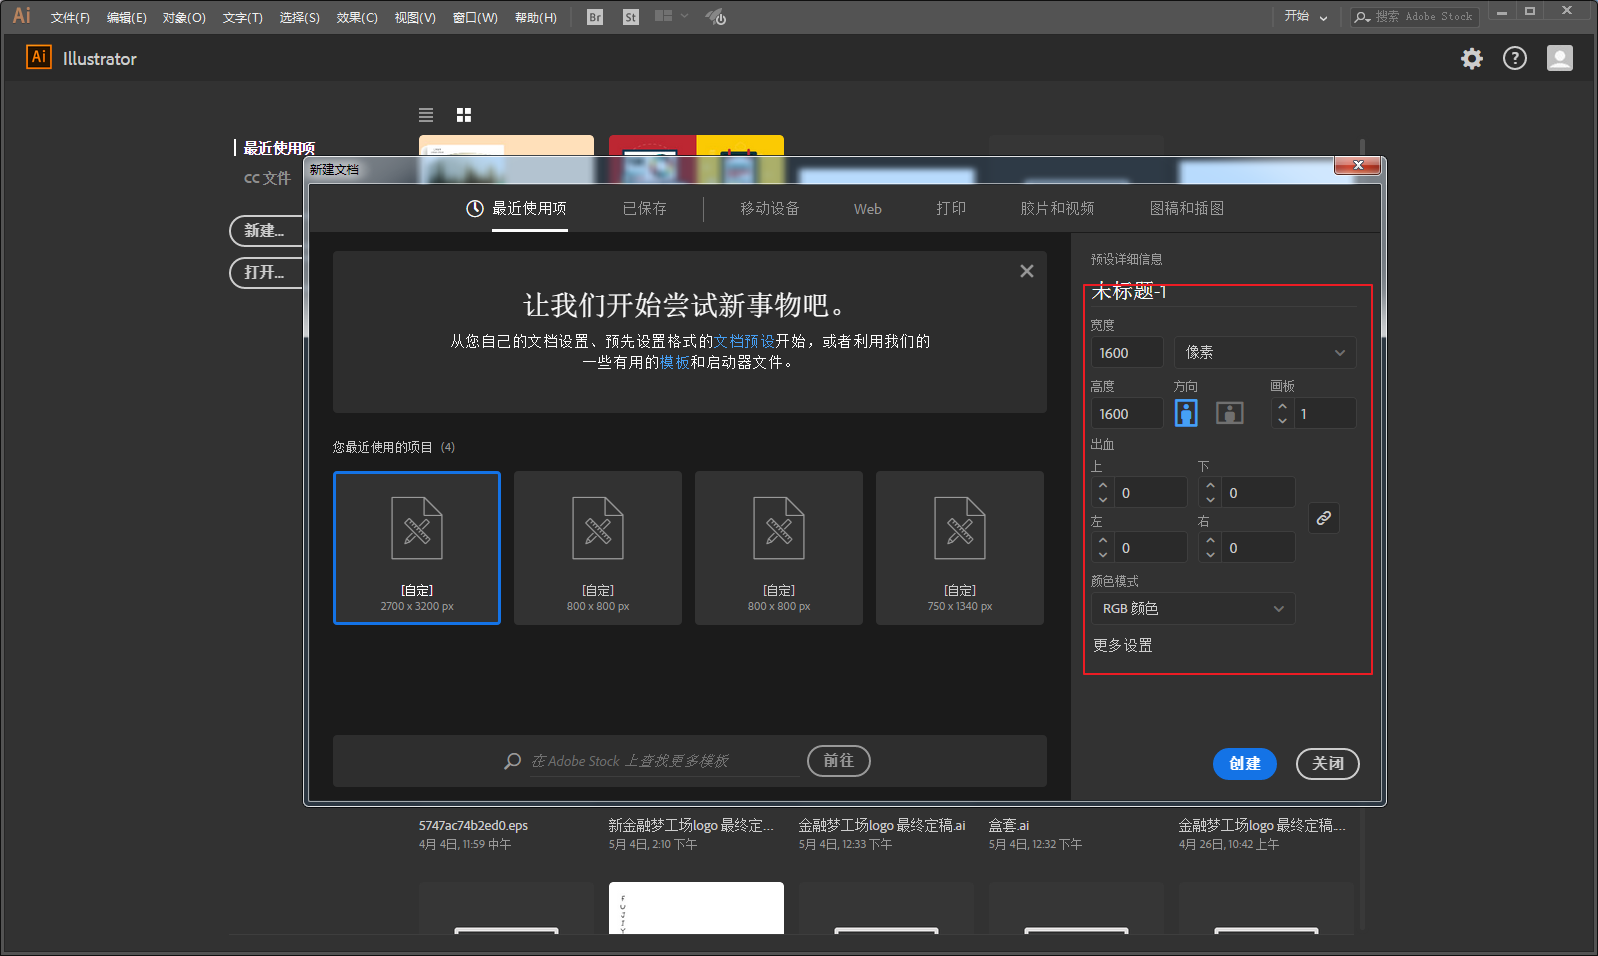Viewport: 1598px width, 956px height.
Task: Open the units dropdown showing 像素
Action: click(1265, 352)
